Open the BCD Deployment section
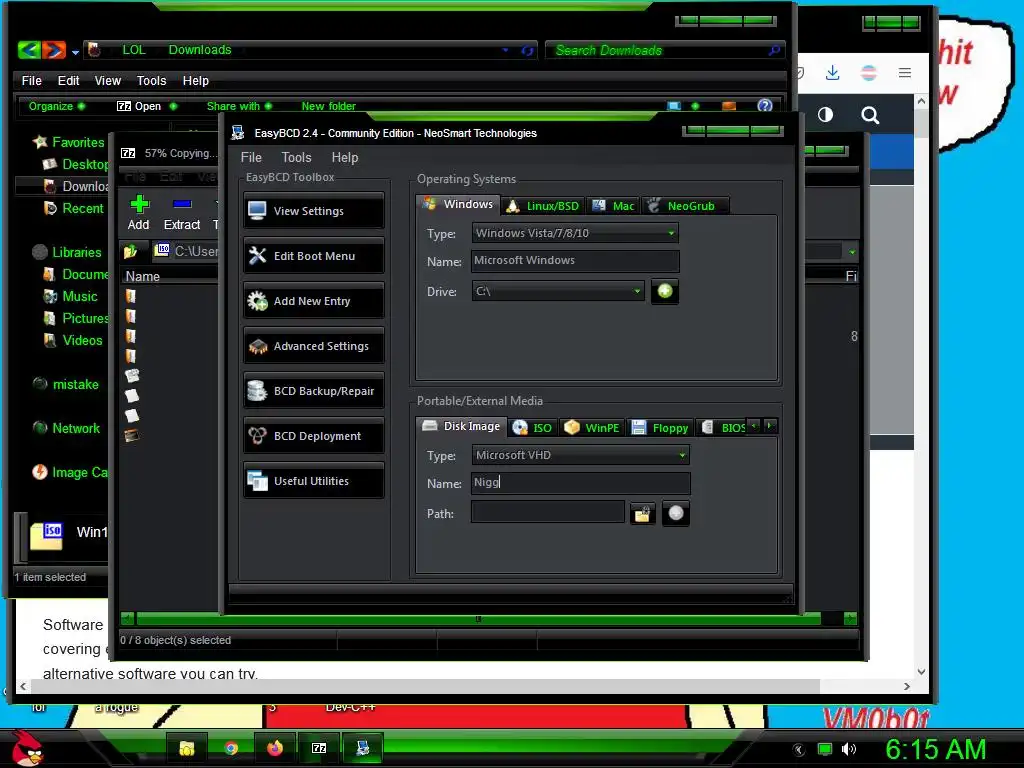 [x=313, y=436]
